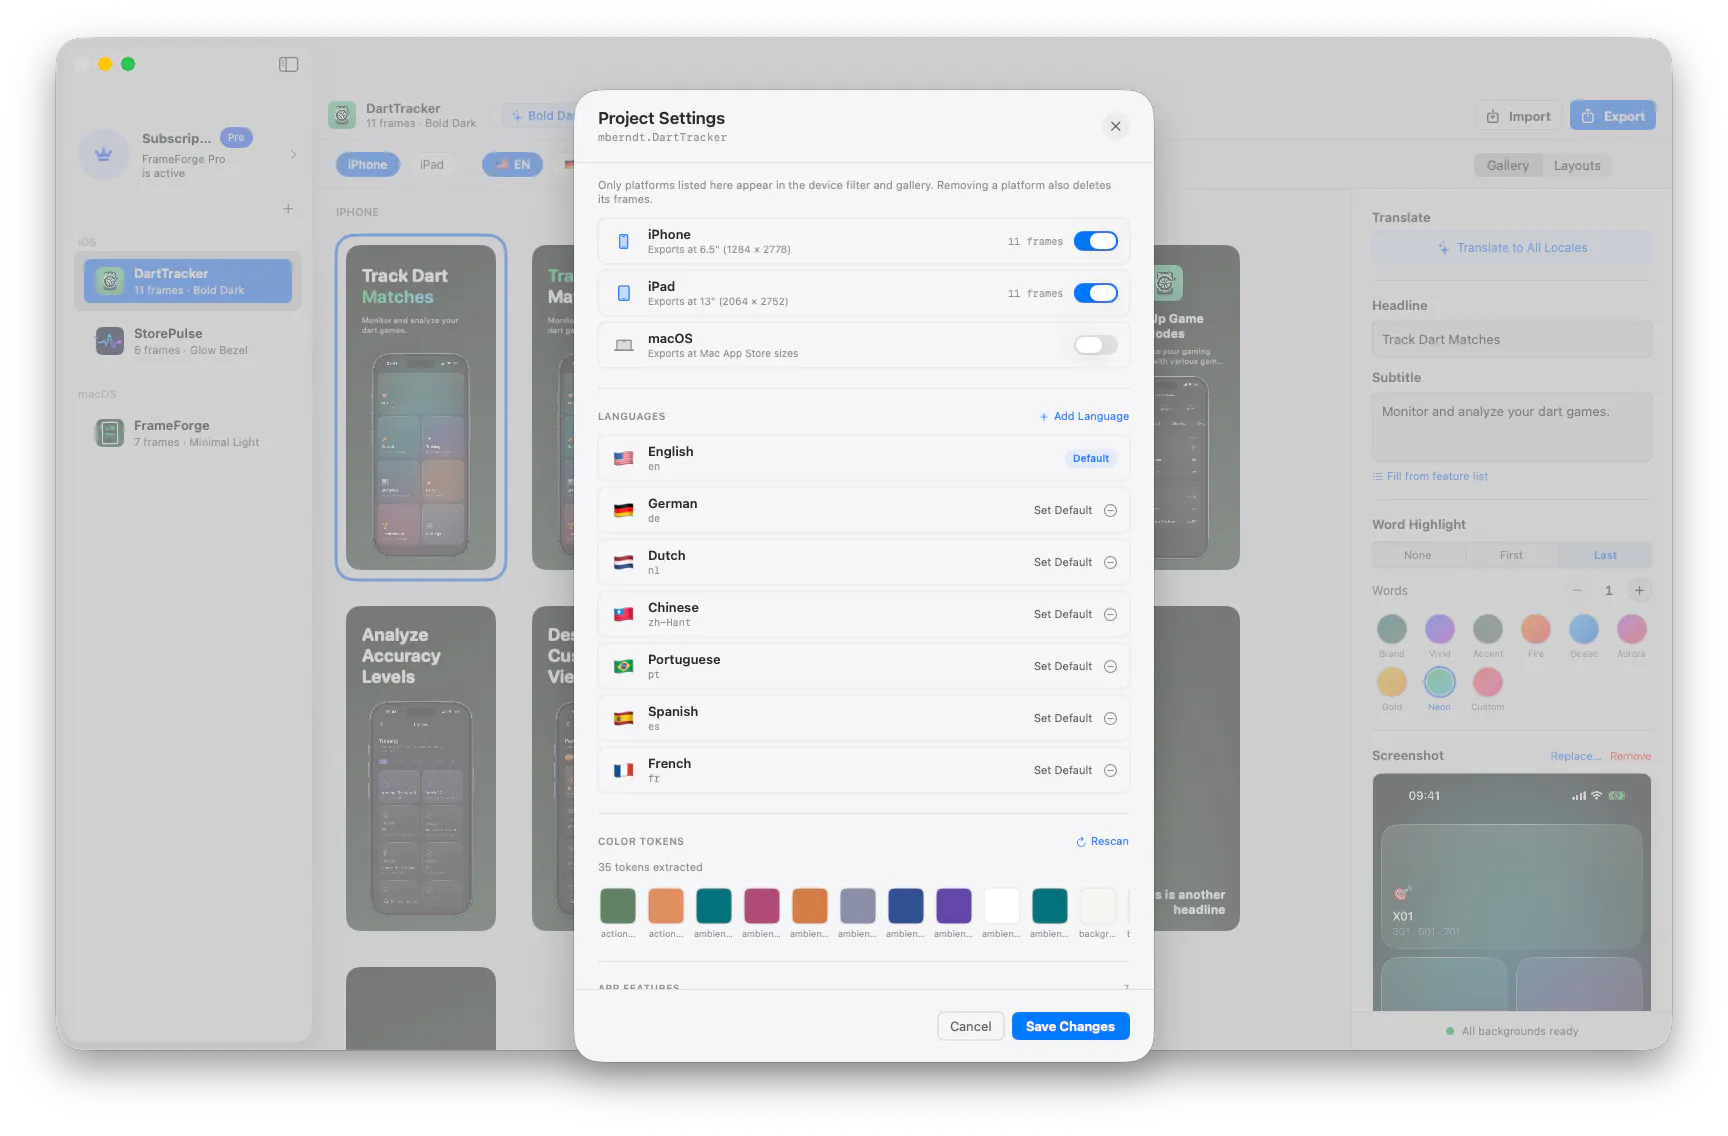Remove the French language
The image size is (1728, 1136).
[x=1110, y=770]
